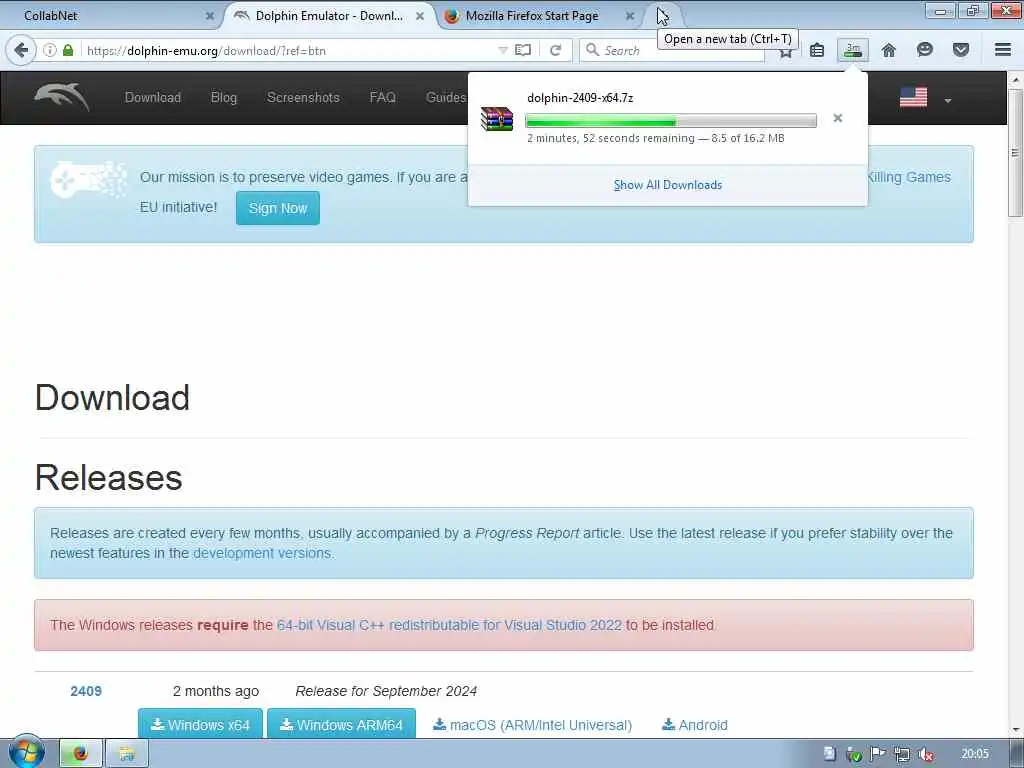
Task: Click the vertical page scrollbar thumb
Action: 1015,152
